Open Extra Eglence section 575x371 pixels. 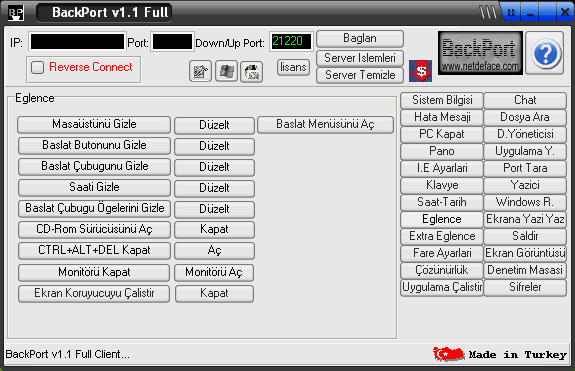[442, 236]
